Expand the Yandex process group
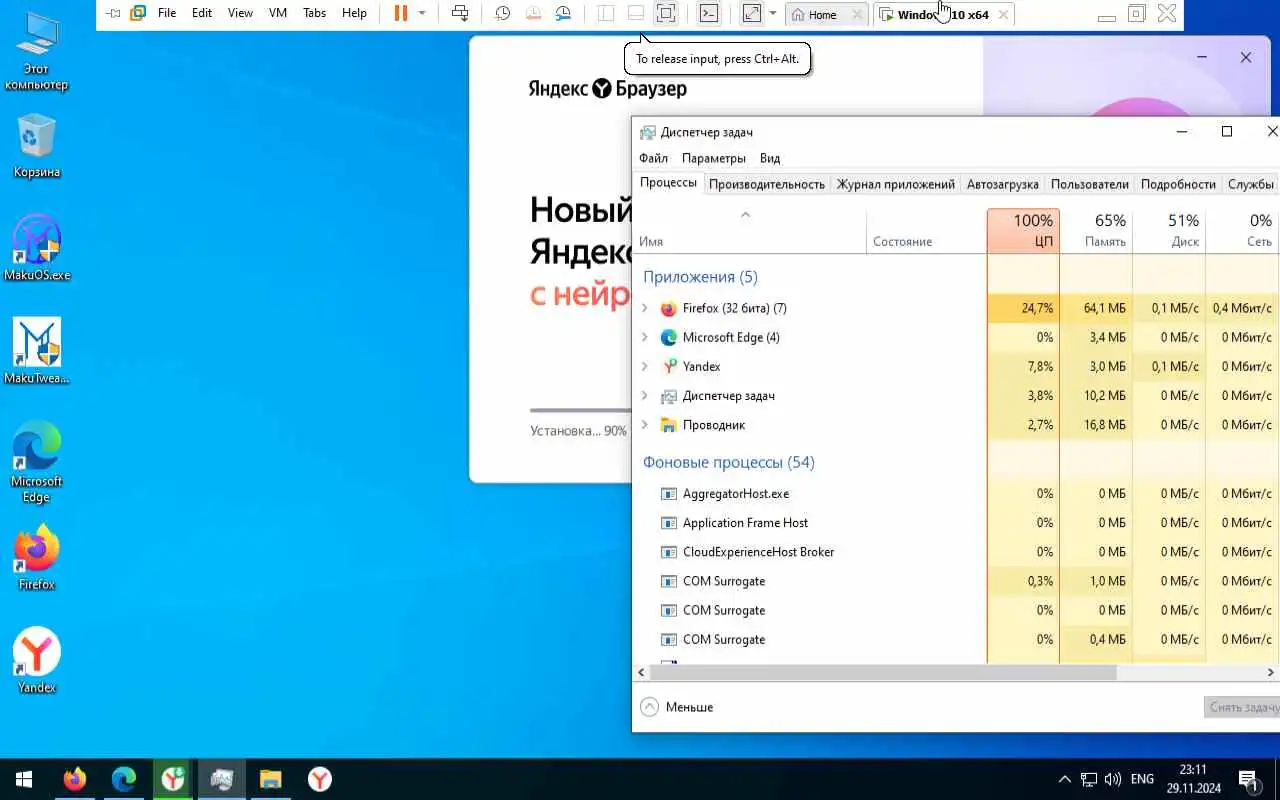 pyautogui.click(x=645, y=366)
